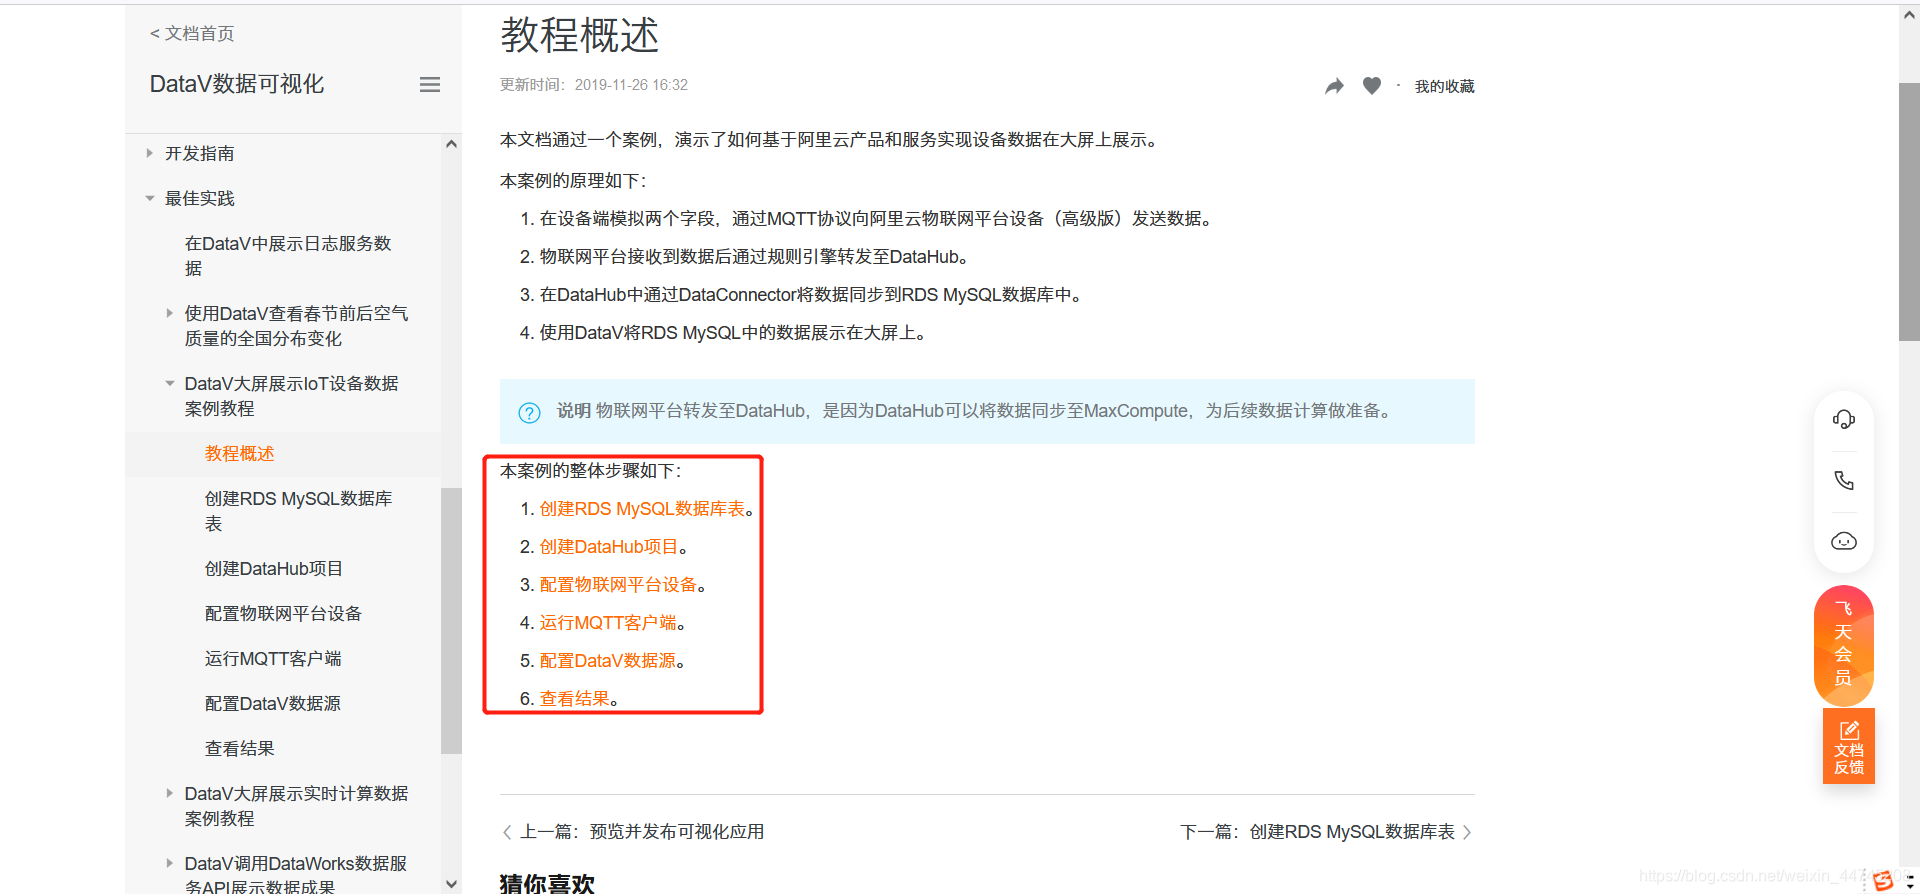The height and width of the screenshot is (894, 1920).
Task: Click the 更新时间 2019-11-26 16:32 text
Action: pos(594,85)
